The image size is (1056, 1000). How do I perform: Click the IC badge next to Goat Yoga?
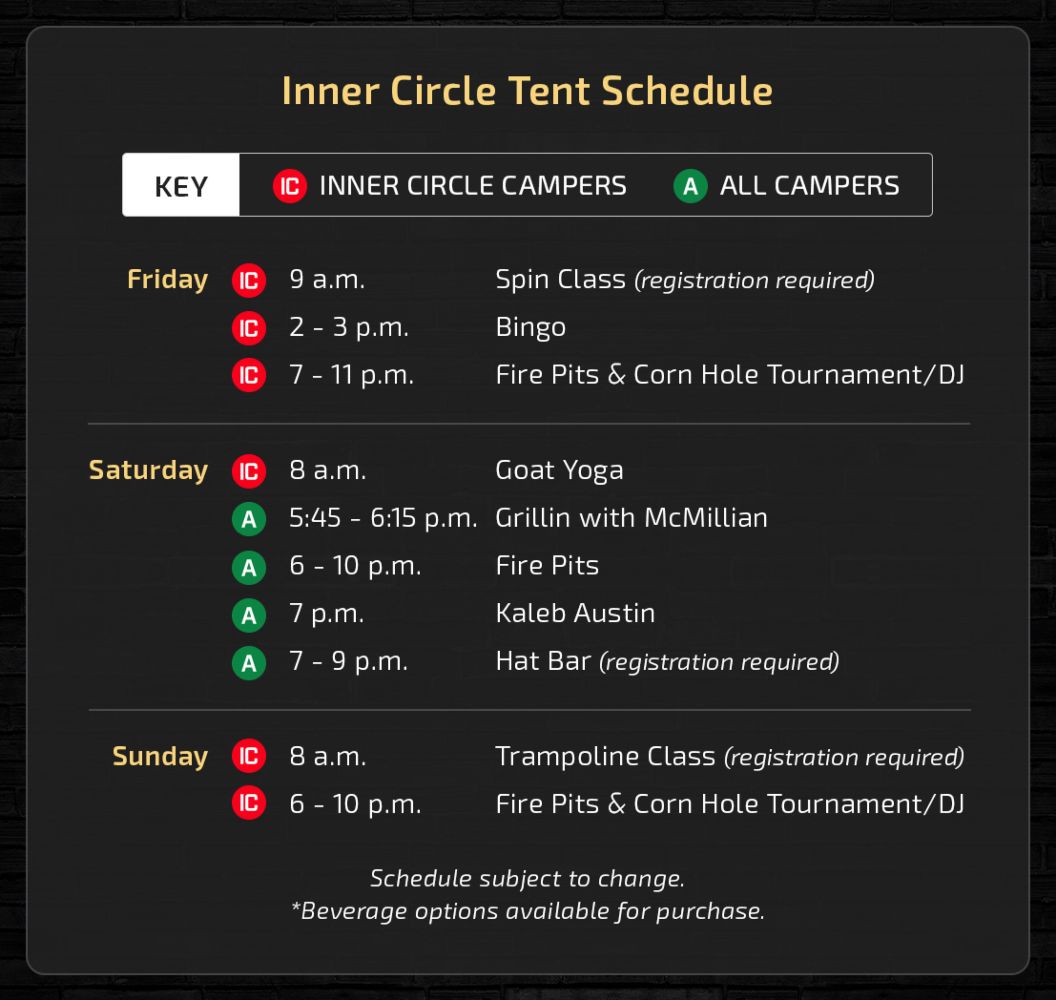coord(249,471)
